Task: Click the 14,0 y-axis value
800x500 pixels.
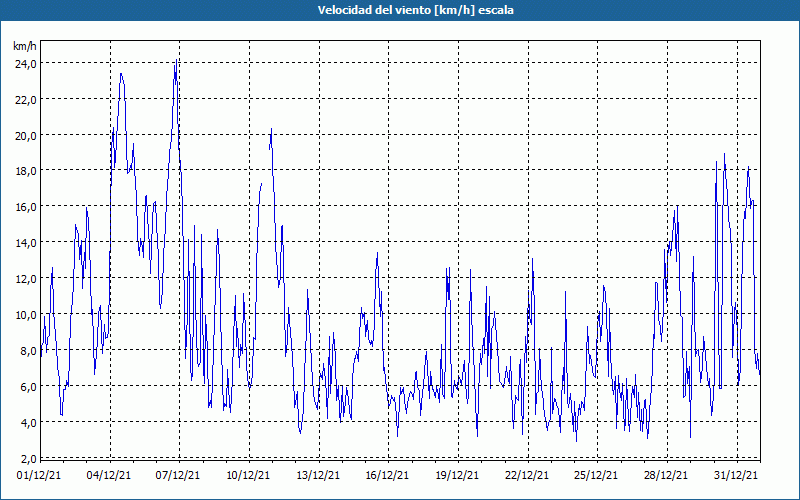Action: (26, 243)
